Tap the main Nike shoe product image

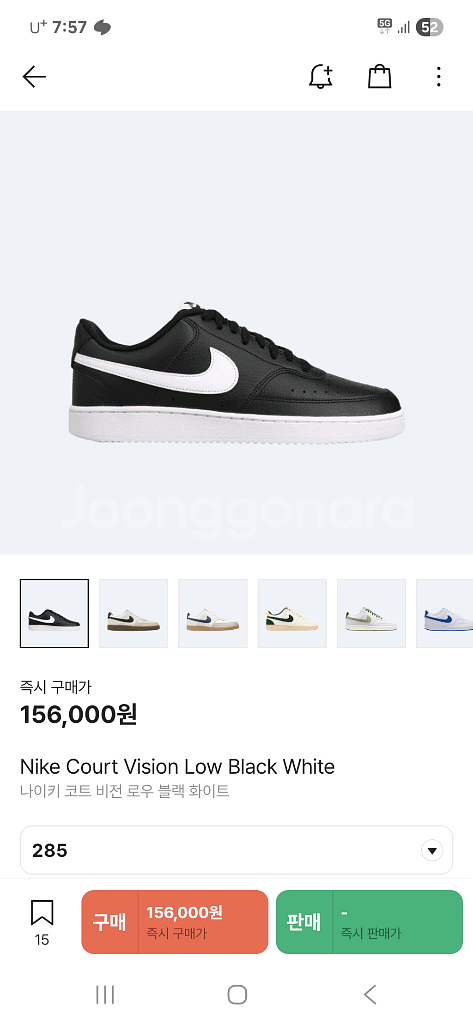pos(236,332)
